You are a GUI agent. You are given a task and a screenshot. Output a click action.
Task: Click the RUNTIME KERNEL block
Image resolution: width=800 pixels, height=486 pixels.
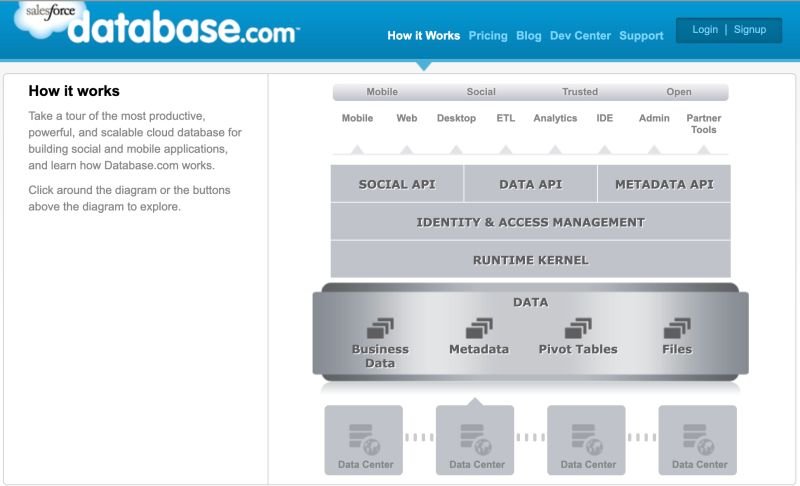click(531, 260)
